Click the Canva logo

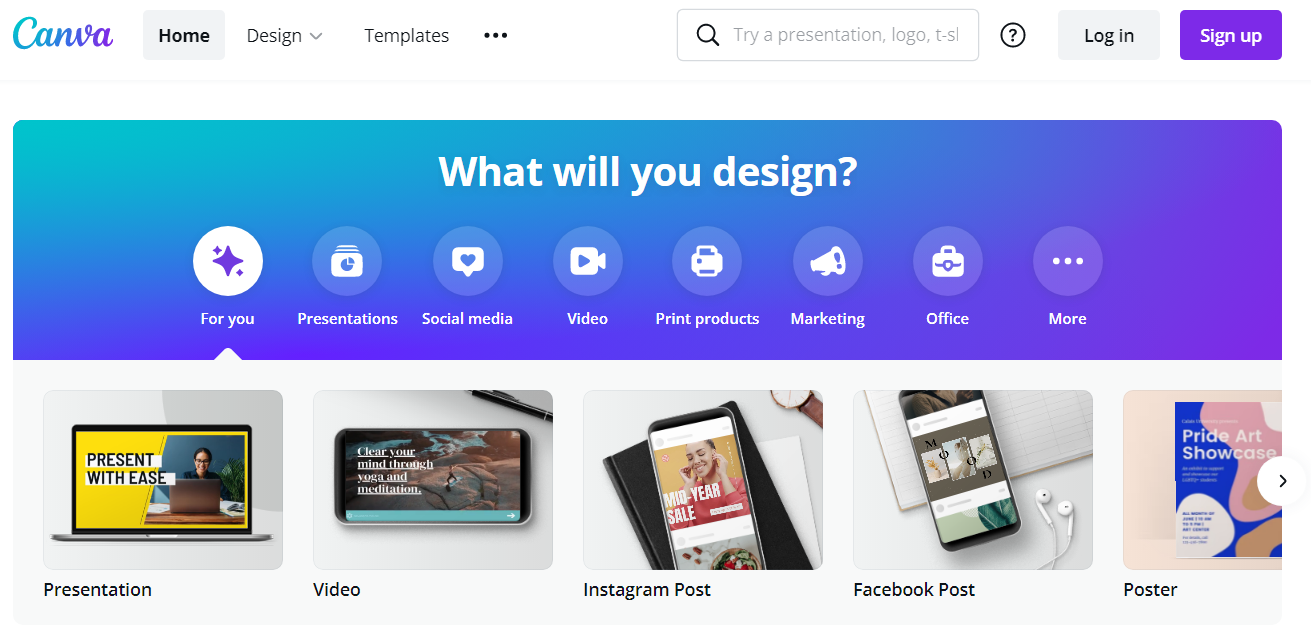63,34
